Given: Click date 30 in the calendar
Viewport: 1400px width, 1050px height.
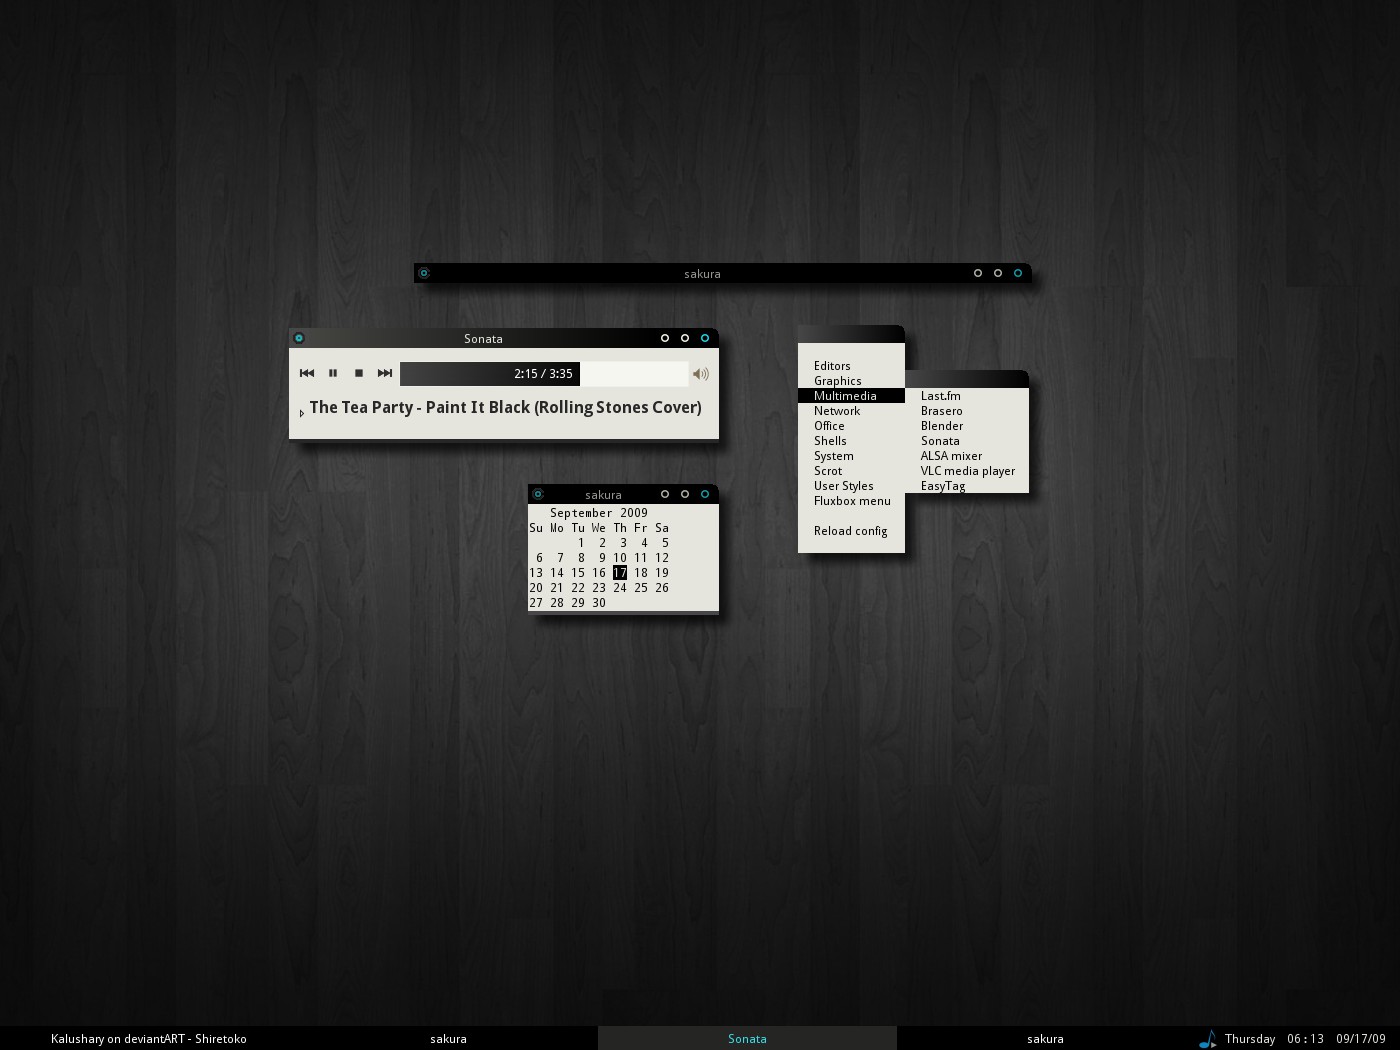Looking at the screenshot, I should coord(599,603).
